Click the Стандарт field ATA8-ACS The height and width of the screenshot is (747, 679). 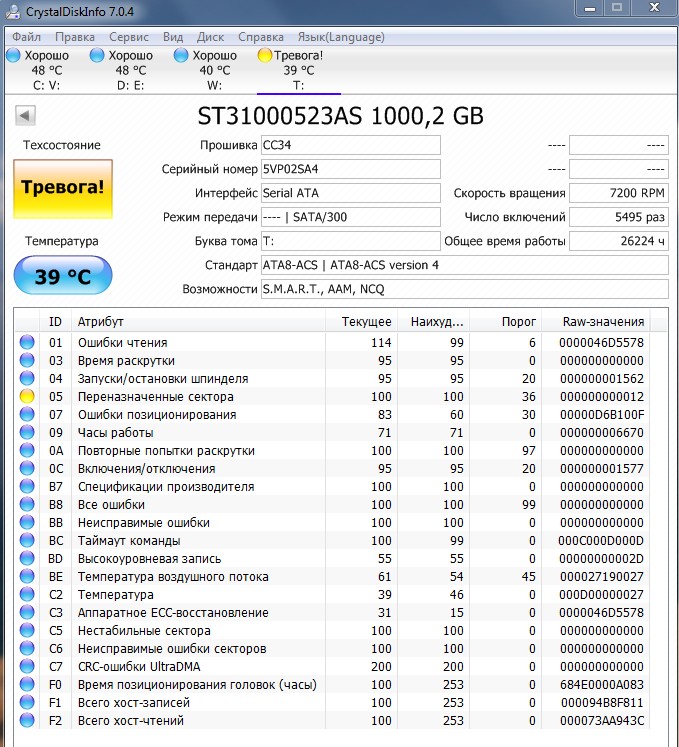(x=465, y=265)
